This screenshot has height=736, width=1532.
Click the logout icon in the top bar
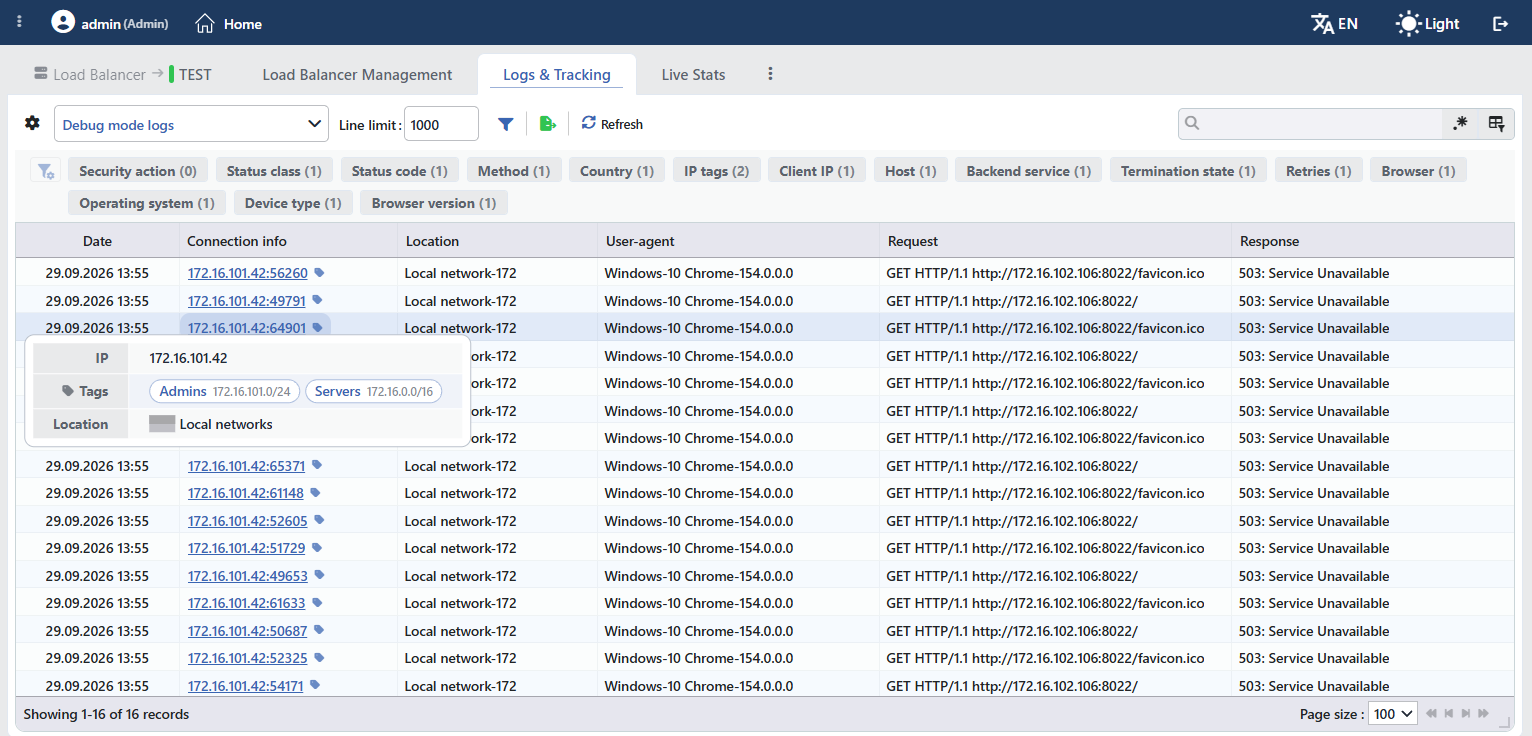(x=1500, y=23)
